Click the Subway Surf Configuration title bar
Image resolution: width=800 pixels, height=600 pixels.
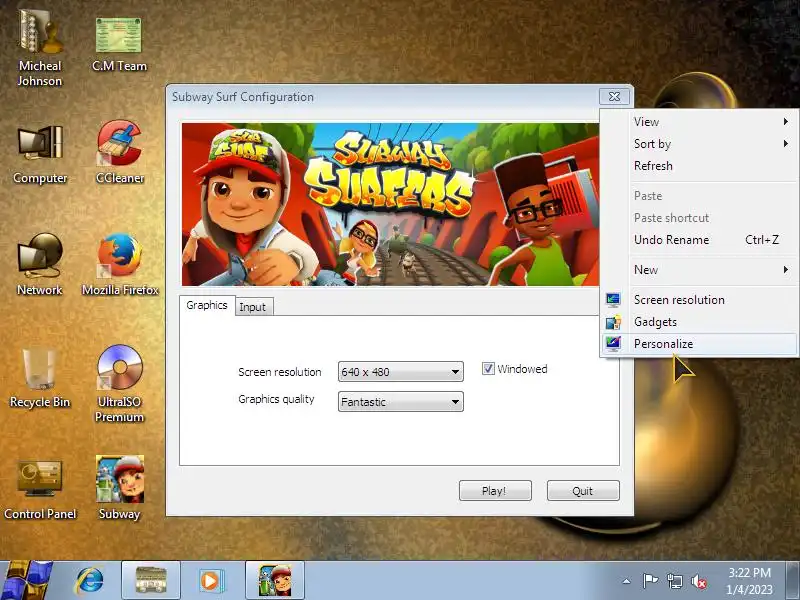[x=383, y=97]
